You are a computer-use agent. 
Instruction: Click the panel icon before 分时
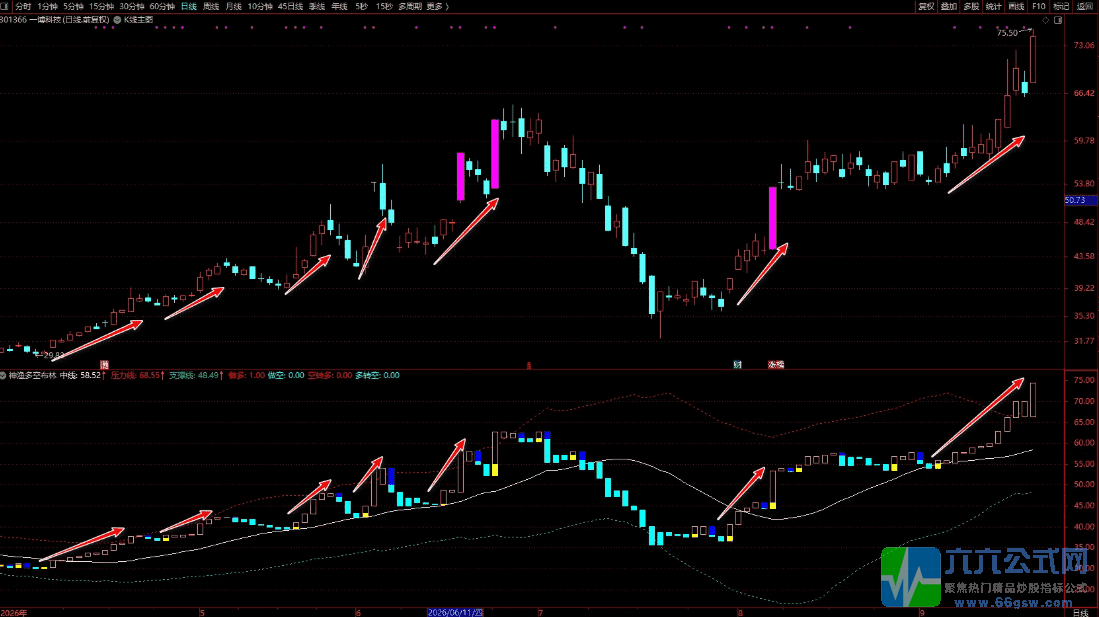coord(4,6)
